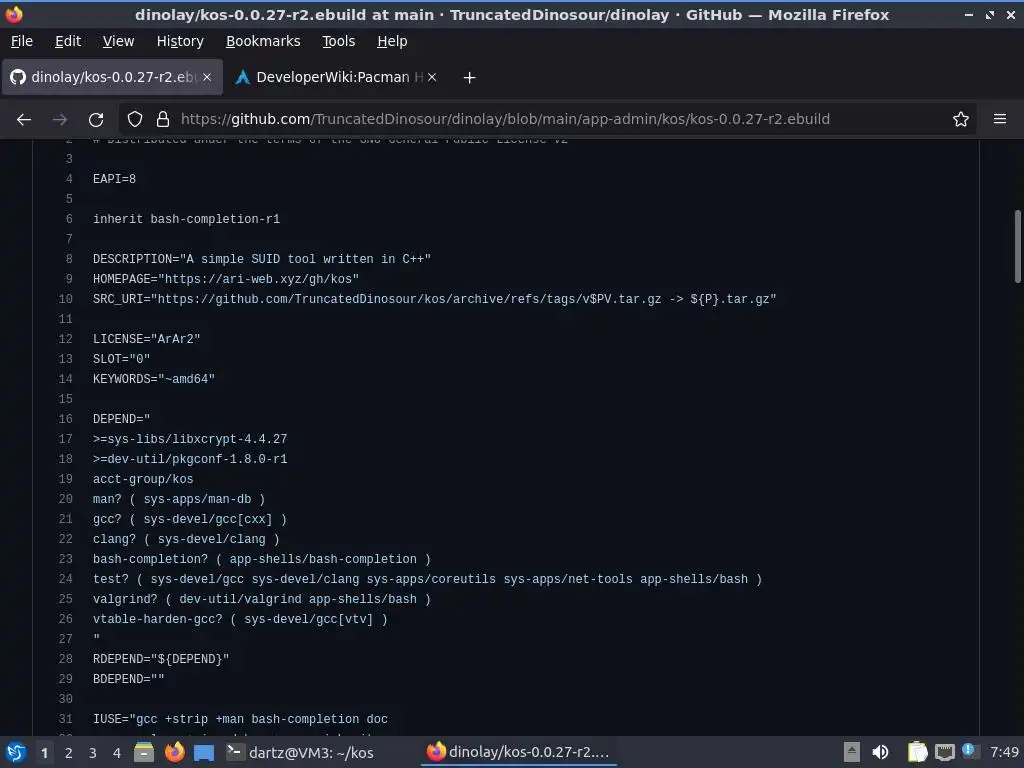Open the volume control tray icon
Viewport: 1024px width, 768px height.
pos(880,752)
